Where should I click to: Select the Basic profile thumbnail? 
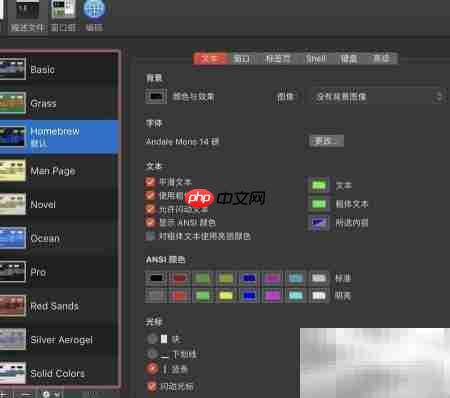12,69
